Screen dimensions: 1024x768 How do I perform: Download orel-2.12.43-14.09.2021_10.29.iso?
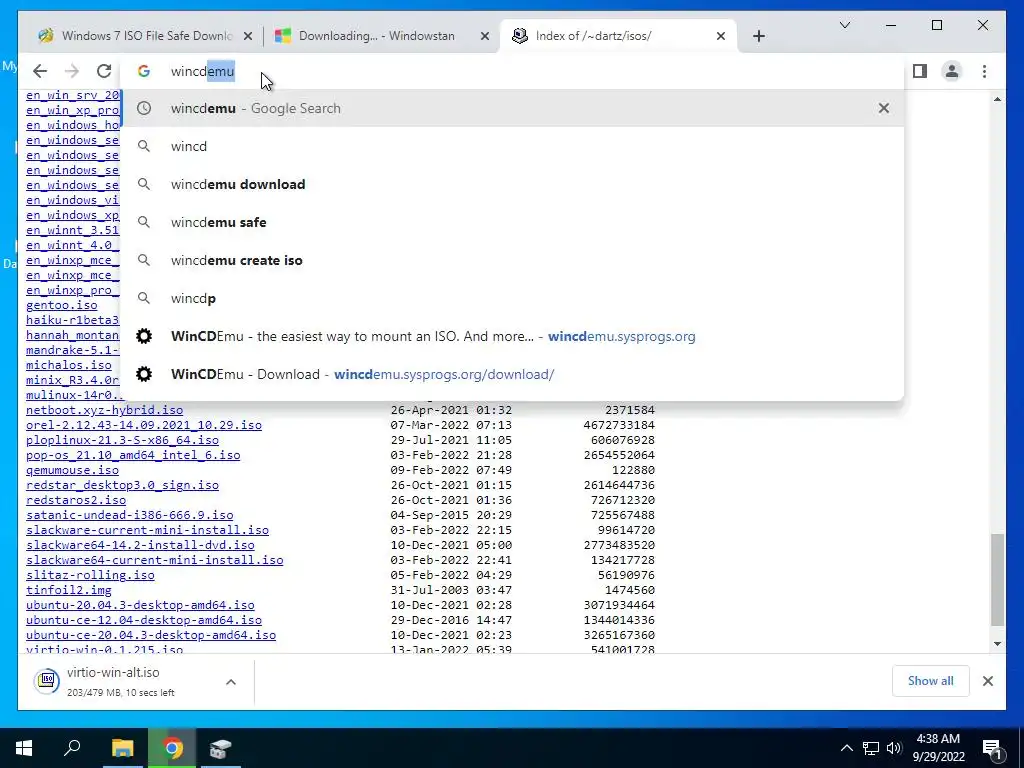tap(144, 425)
